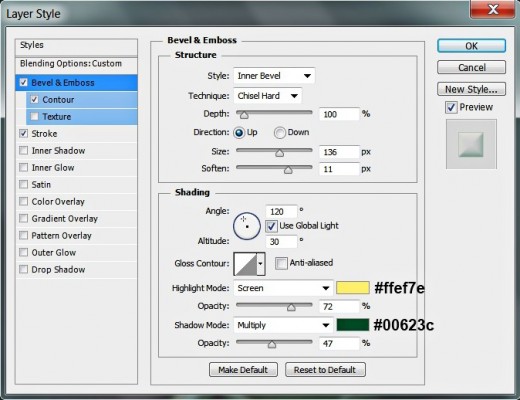The height and width of the screenshot is (400, 520).
Task: Toggle Use Global Light checkbox
Action: (x=271, y=226)
